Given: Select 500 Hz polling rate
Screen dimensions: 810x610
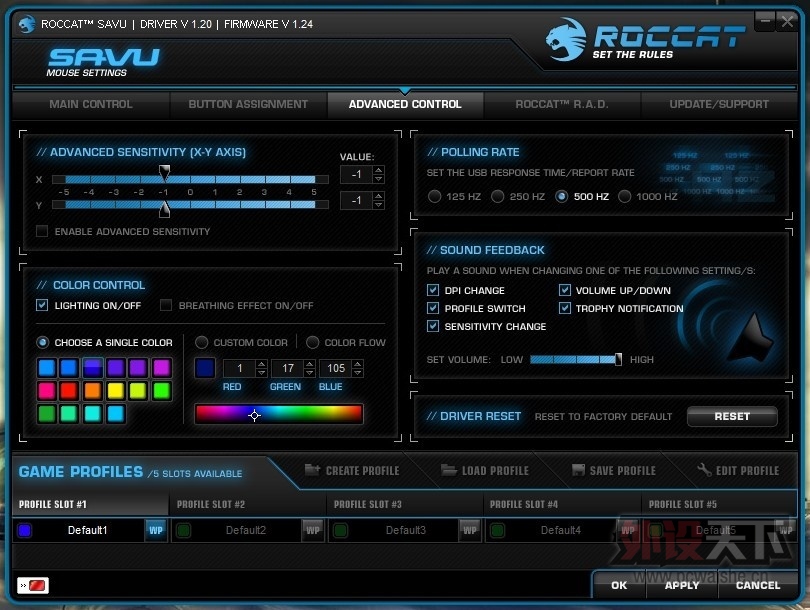Looking at the screenshot, I should click(562, 196).
